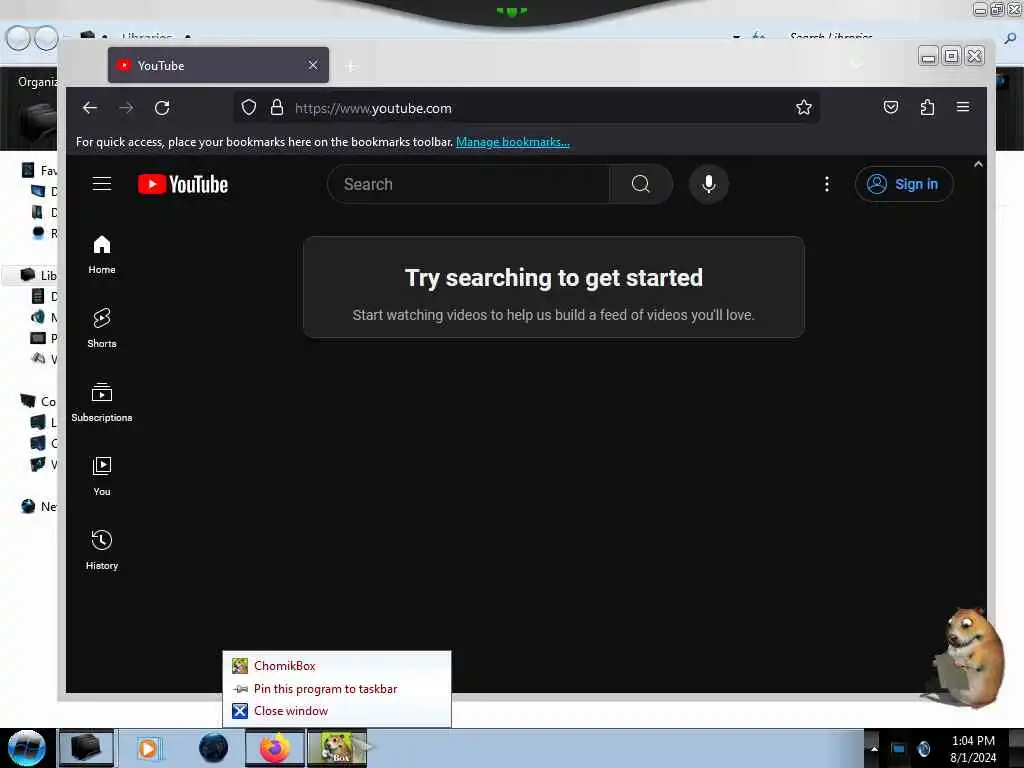Expand the list all tabs dropdown
The image size is (1024, 768).
click(856, 65)
